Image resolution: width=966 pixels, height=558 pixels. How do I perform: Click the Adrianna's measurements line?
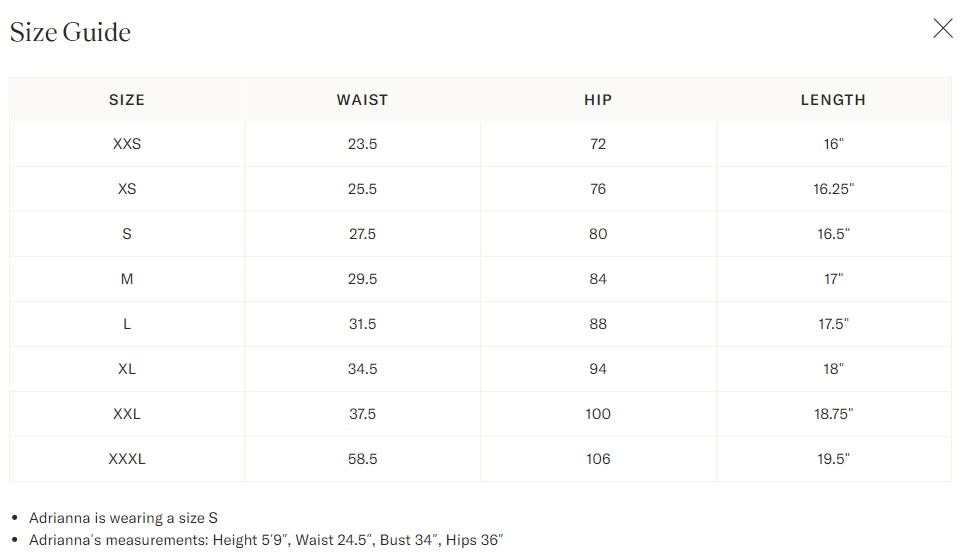coord(266,540)
